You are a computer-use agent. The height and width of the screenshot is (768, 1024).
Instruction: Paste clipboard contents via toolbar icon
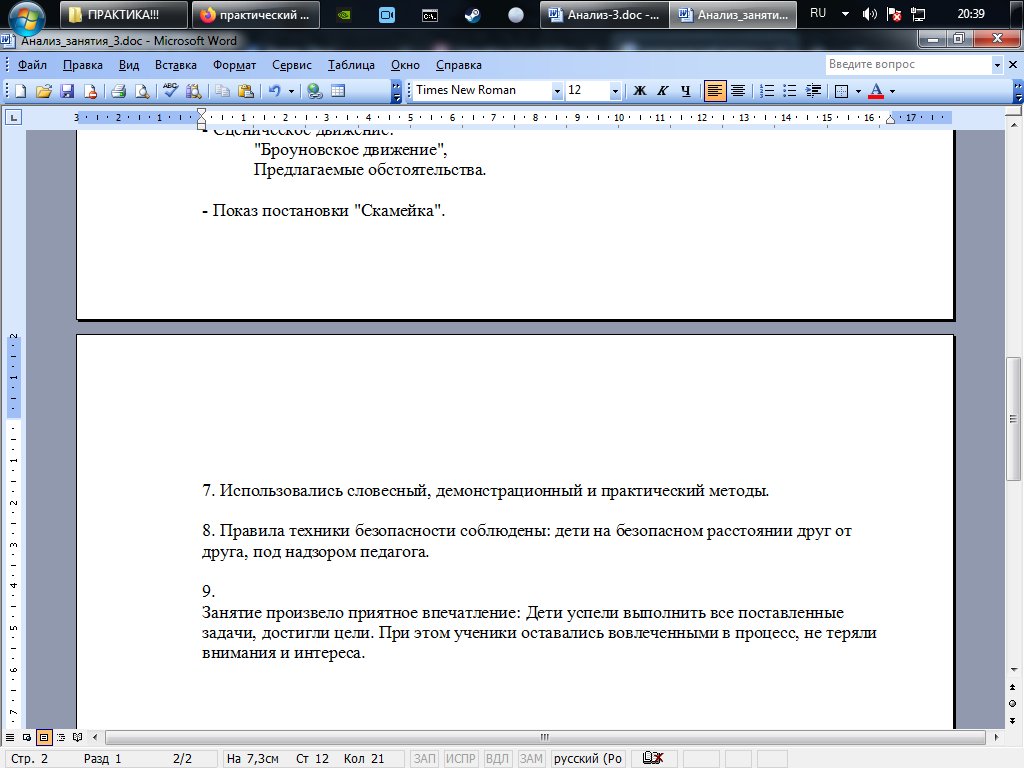click(x=246, y=91)
